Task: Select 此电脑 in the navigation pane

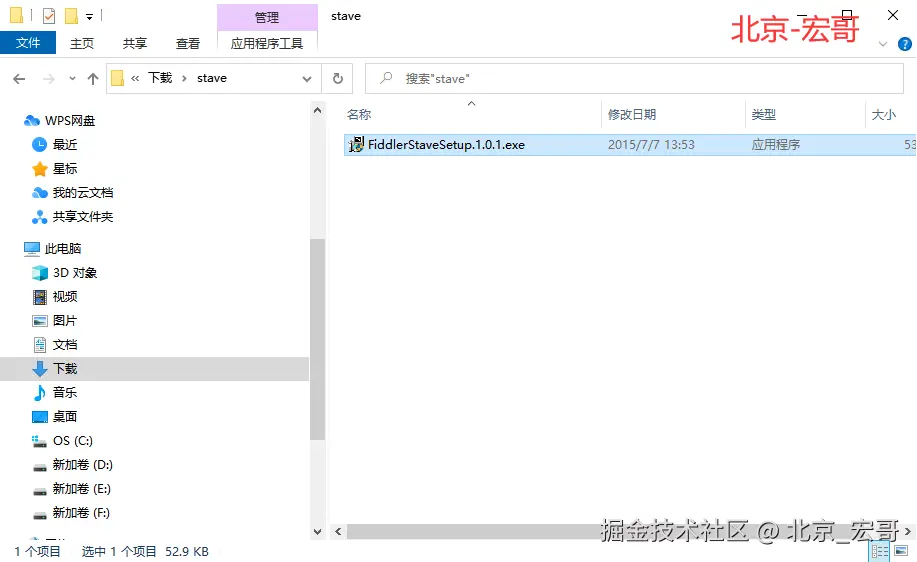Action: pos(63,249)
